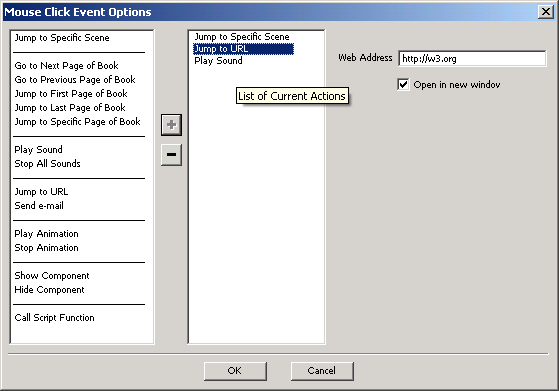
Task: Select Jump to URL in available actions list
Action: (41, 192)
